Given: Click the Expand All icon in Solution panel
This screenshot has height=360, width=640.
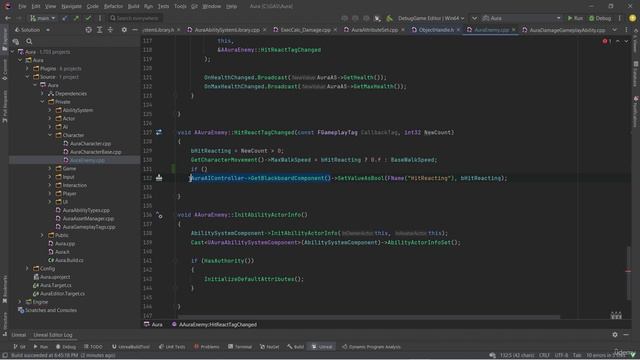Looking at the screenshot, I should click(x=100, y=30).
